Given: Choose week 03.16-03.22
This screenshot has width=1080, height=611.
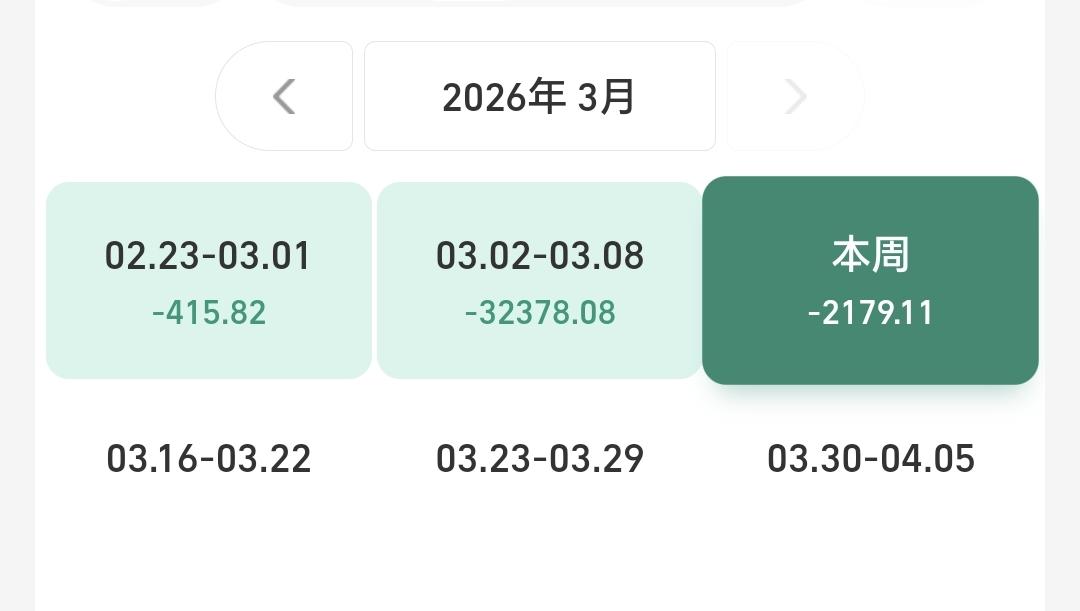Looking at the screenshot, I should (209, 459).
